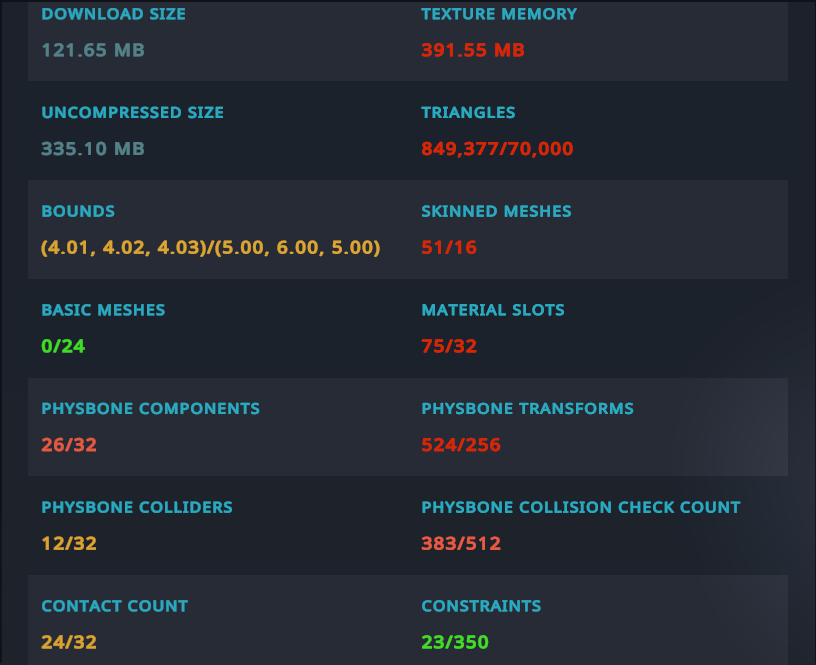Select the 24/32 contact count value
This screenshot has width=816, height=665.
click(69, 643)
